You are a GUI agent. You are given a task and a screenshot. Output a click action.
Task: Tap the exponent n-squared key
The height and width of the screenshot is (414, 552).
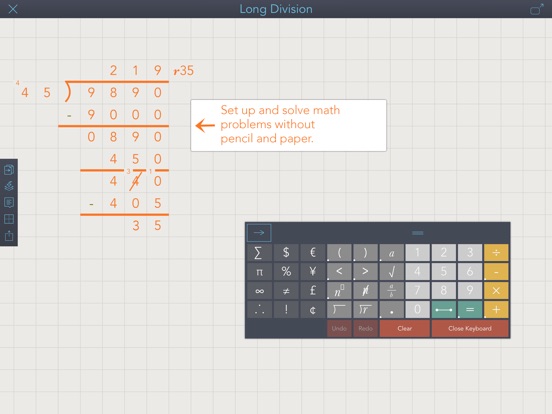tap(339, 291)
